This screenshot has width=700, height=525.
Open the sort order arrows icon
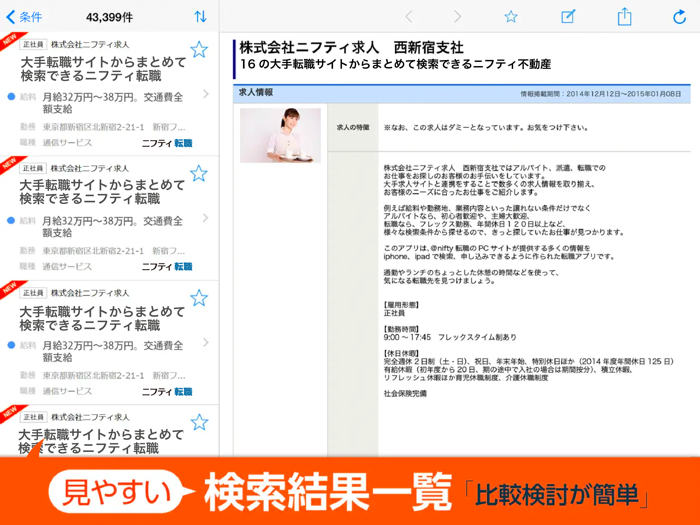(200, 17)
